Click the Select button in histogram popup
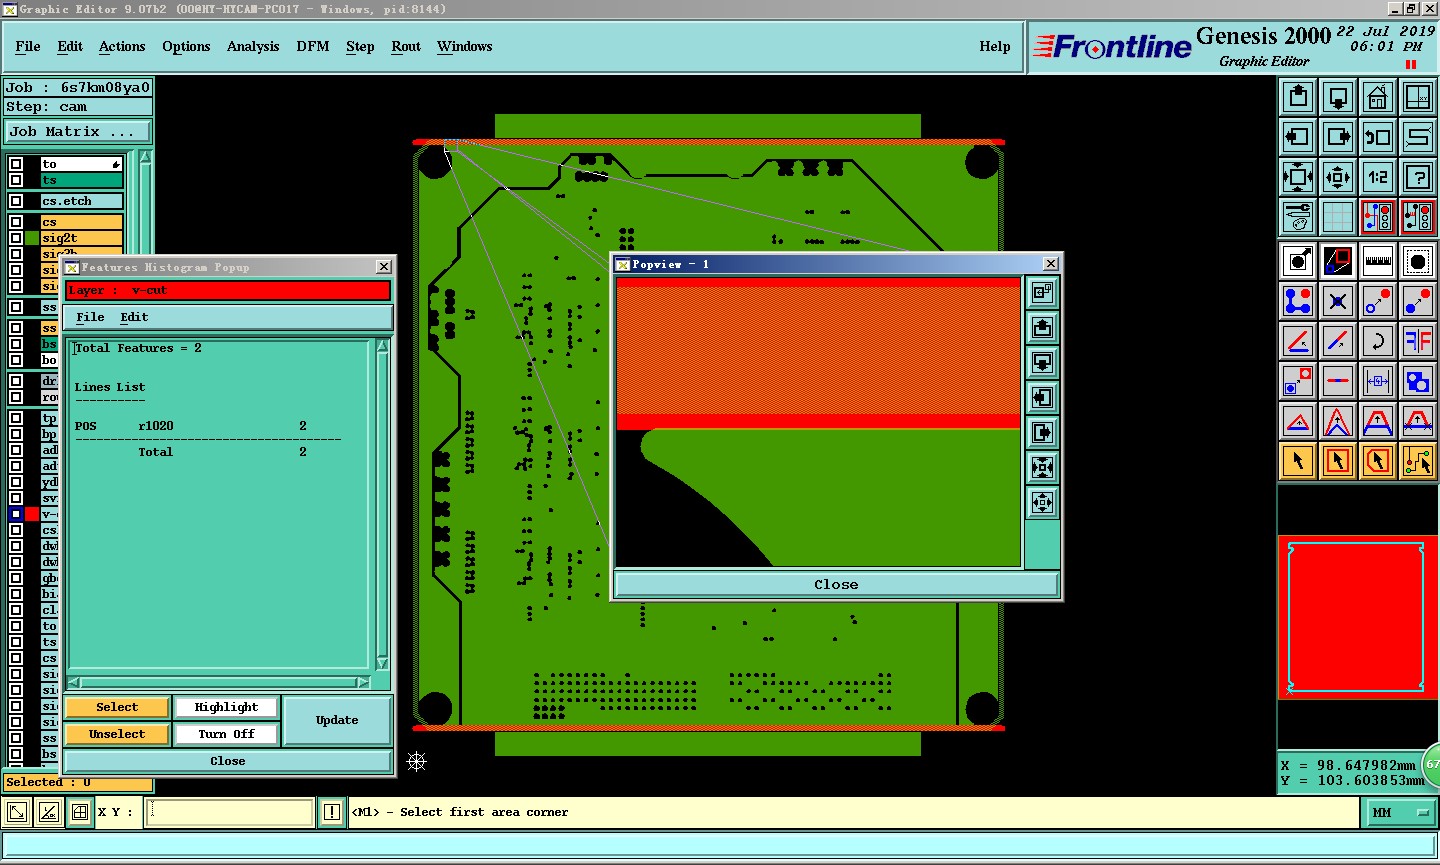Screen dimensions: 1440x865 (117, 707)
